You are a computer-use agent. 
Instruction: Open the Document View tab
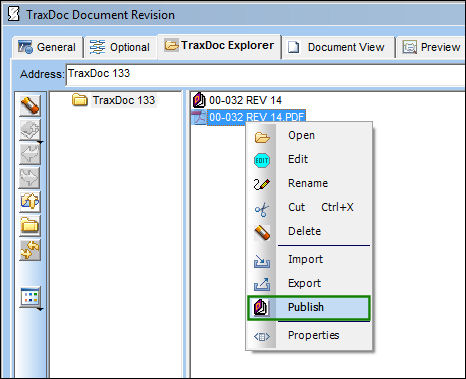pos(338,47)
